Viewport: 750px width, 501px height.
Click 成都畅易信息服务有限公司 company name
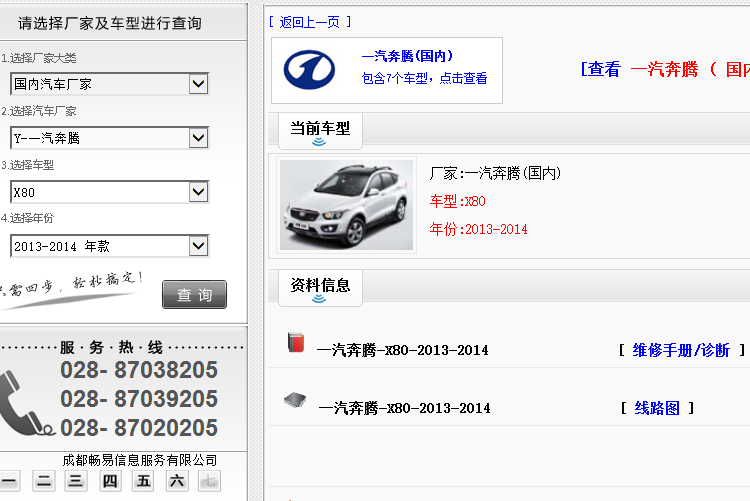[140, 460]
